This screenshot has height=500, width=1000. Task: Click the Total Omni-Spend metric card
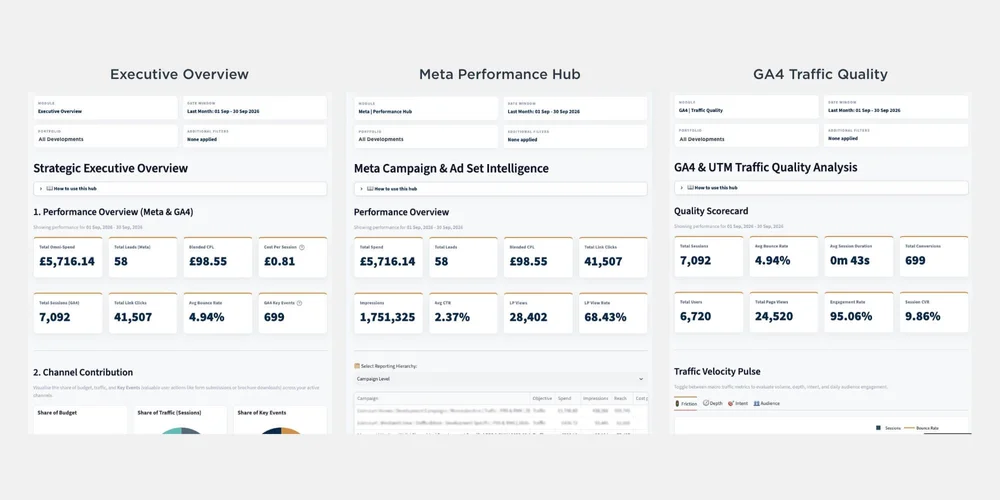[x=68, y=258]
